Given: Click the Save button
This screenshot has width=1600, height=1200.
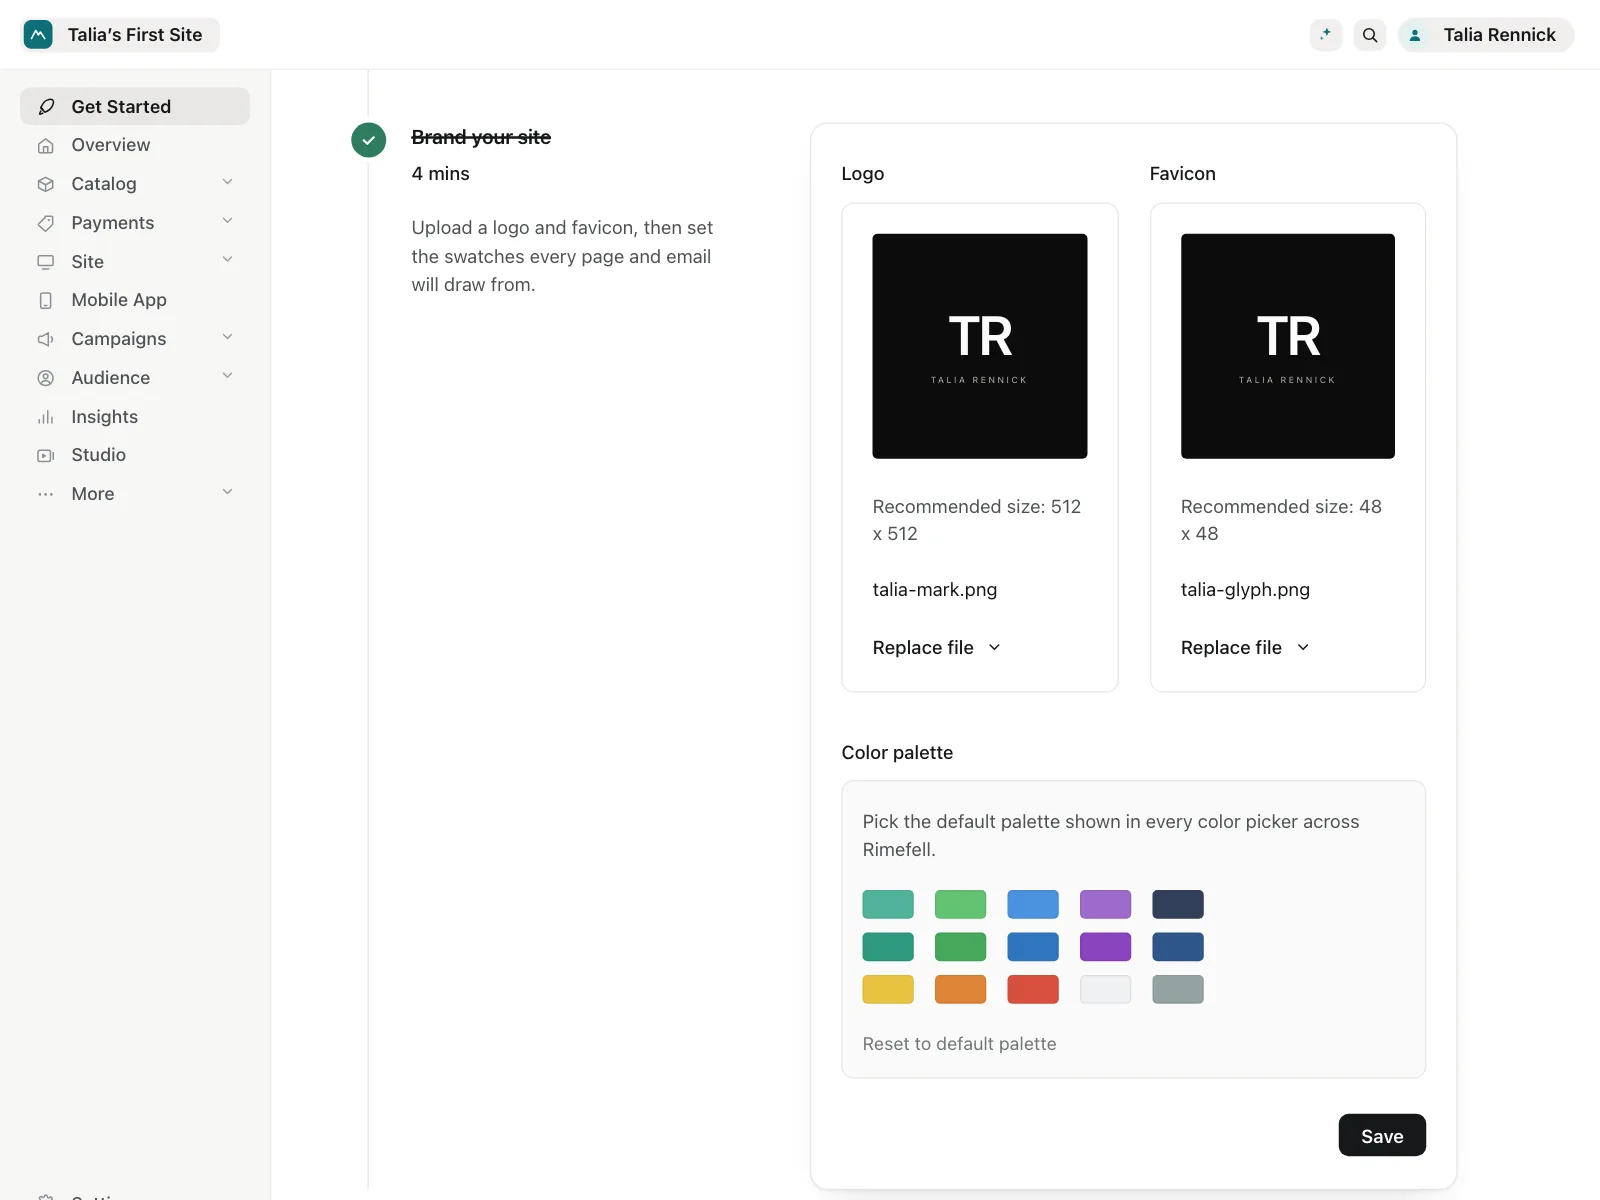Looking at the screenshot, I should click(x=1382, y=1136).
